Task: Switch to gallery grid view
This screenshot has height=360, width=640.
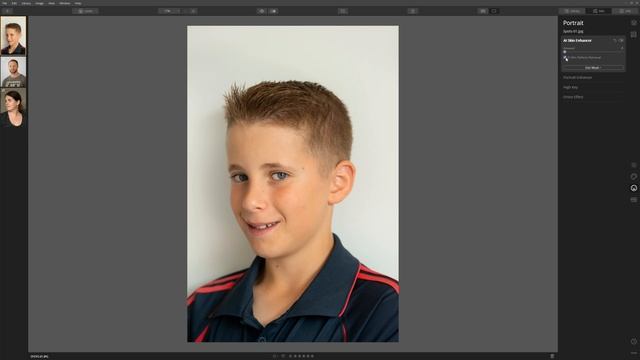Action: tap(483, 11)
